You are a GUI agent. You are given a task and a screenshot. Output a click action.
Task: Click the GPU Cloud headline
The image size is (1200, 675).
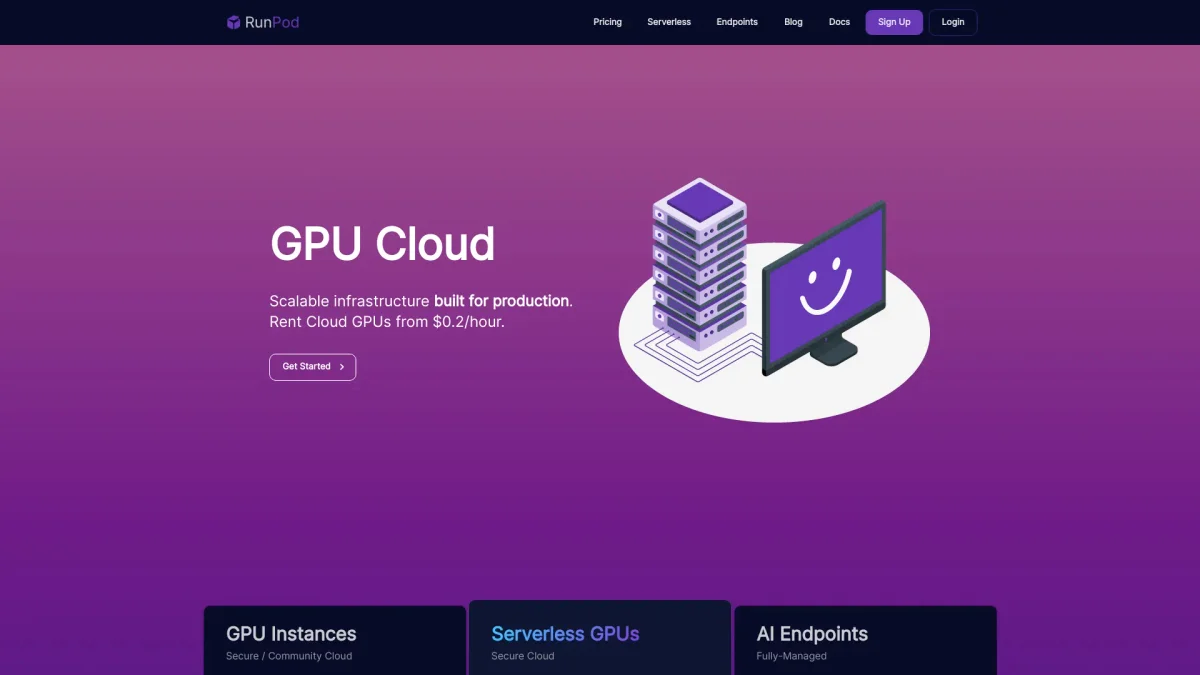(x=382, y=244)
